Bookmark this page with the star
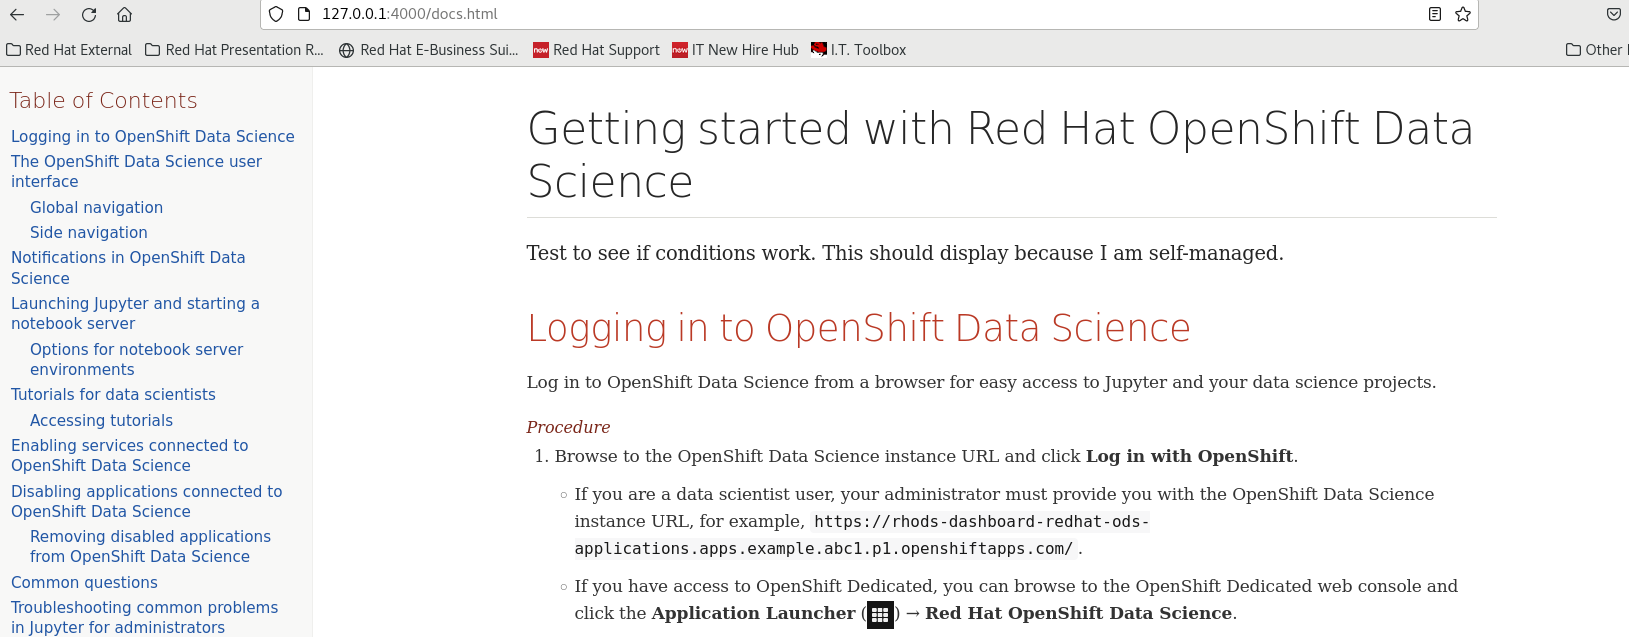This screenshot has width=1629, height=637. click(x=1463, y=14)
